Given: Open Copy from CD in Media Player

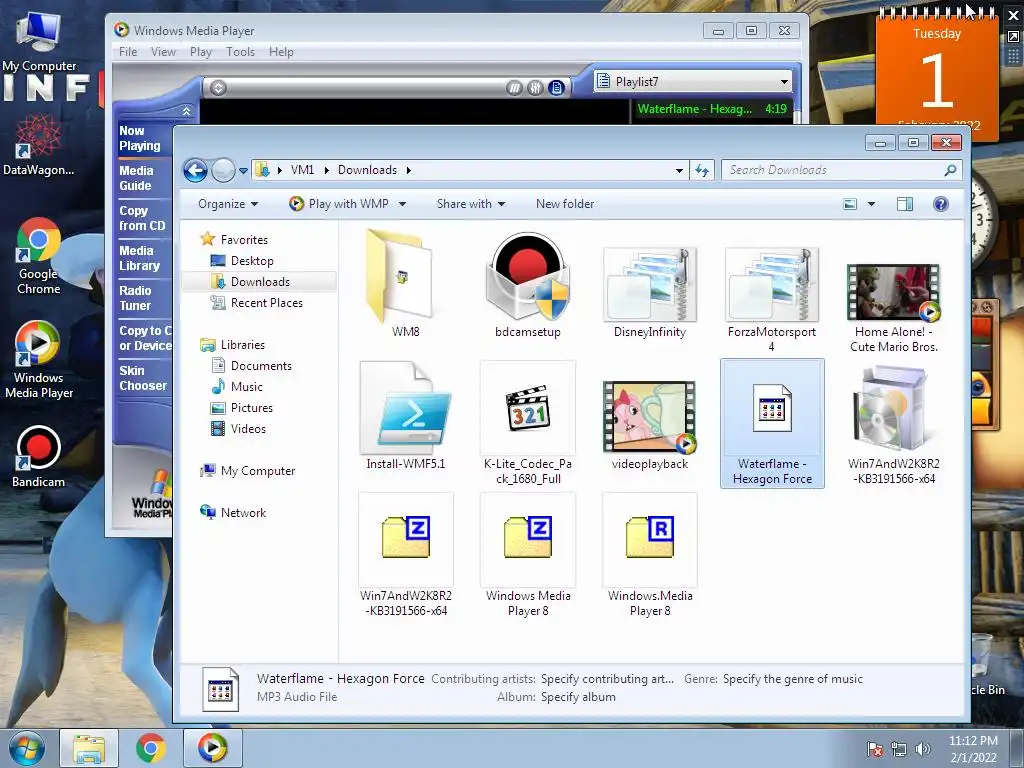Looking at the screenshot, I should tap(142, 218).
